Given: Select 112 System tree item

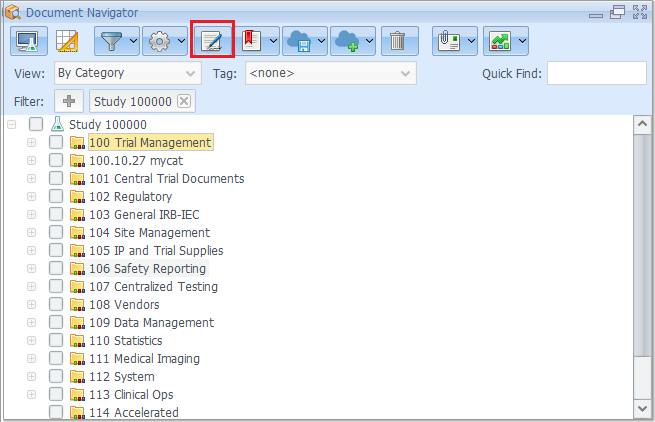Looking at the screenshot, I should click(x=122, y=376).
